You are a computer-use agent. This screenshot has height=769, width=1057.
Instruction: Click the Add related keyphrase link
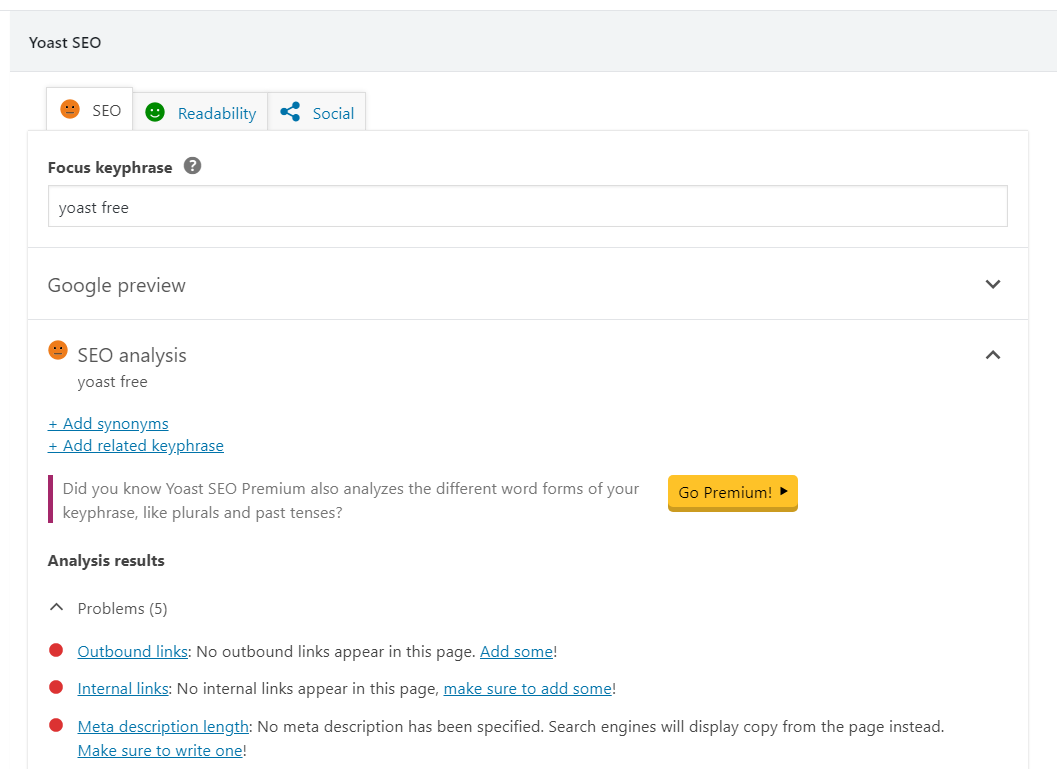coord(135,445)
